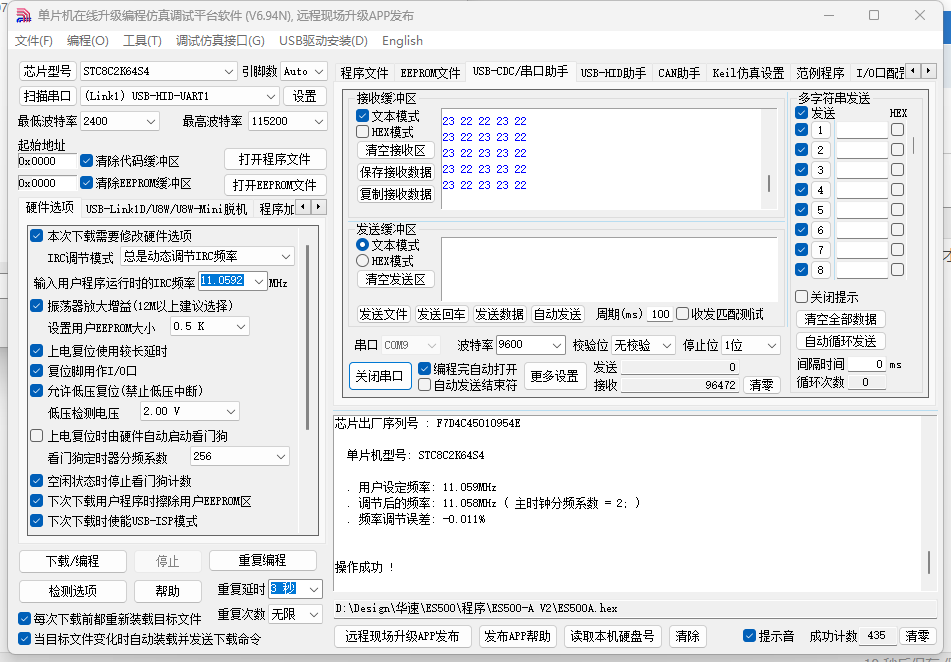Click the first 起始地址 0x0000 field
The width and height of the screenshot is (951, 662).
point(47,161)
